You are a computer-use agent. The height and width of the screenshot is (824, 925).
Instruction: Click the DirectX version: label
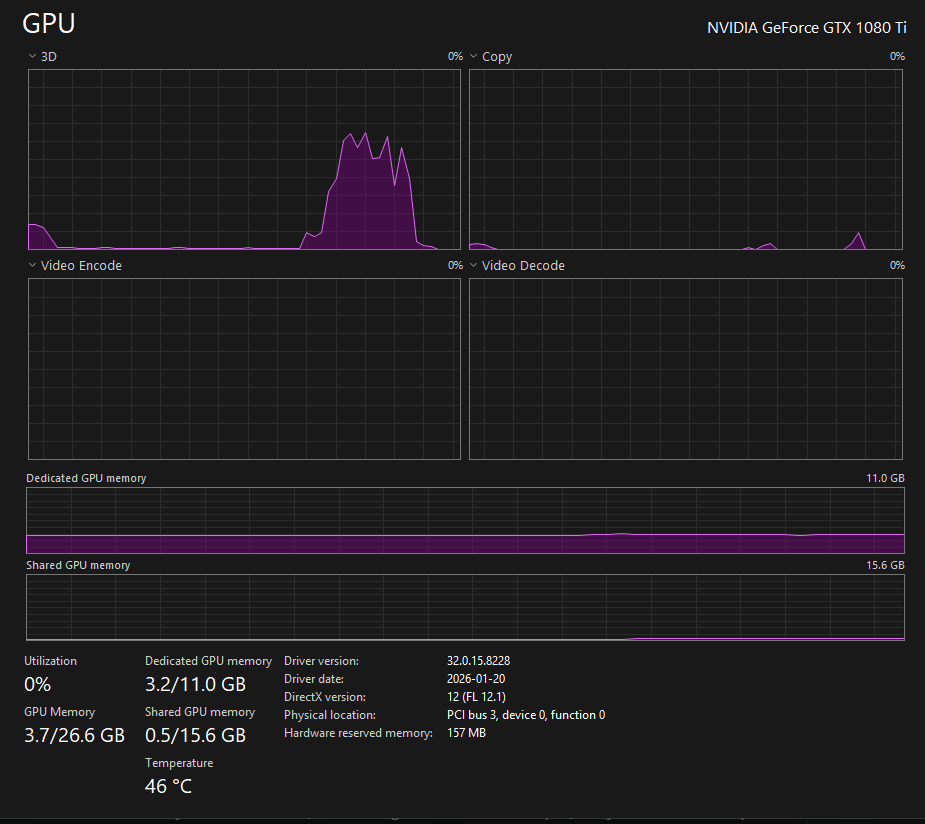pyautogui.click(x=325, y=697)
